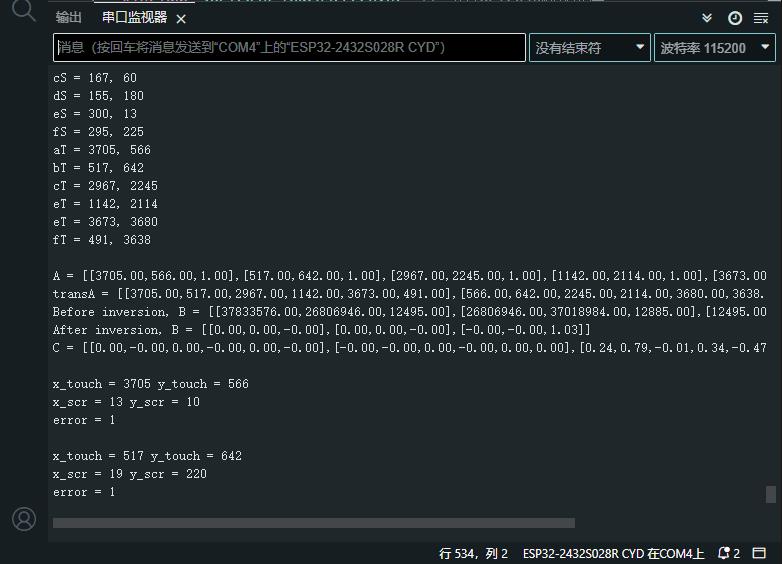Click the 'After inversion, B' output line

[x=321, y=330]
